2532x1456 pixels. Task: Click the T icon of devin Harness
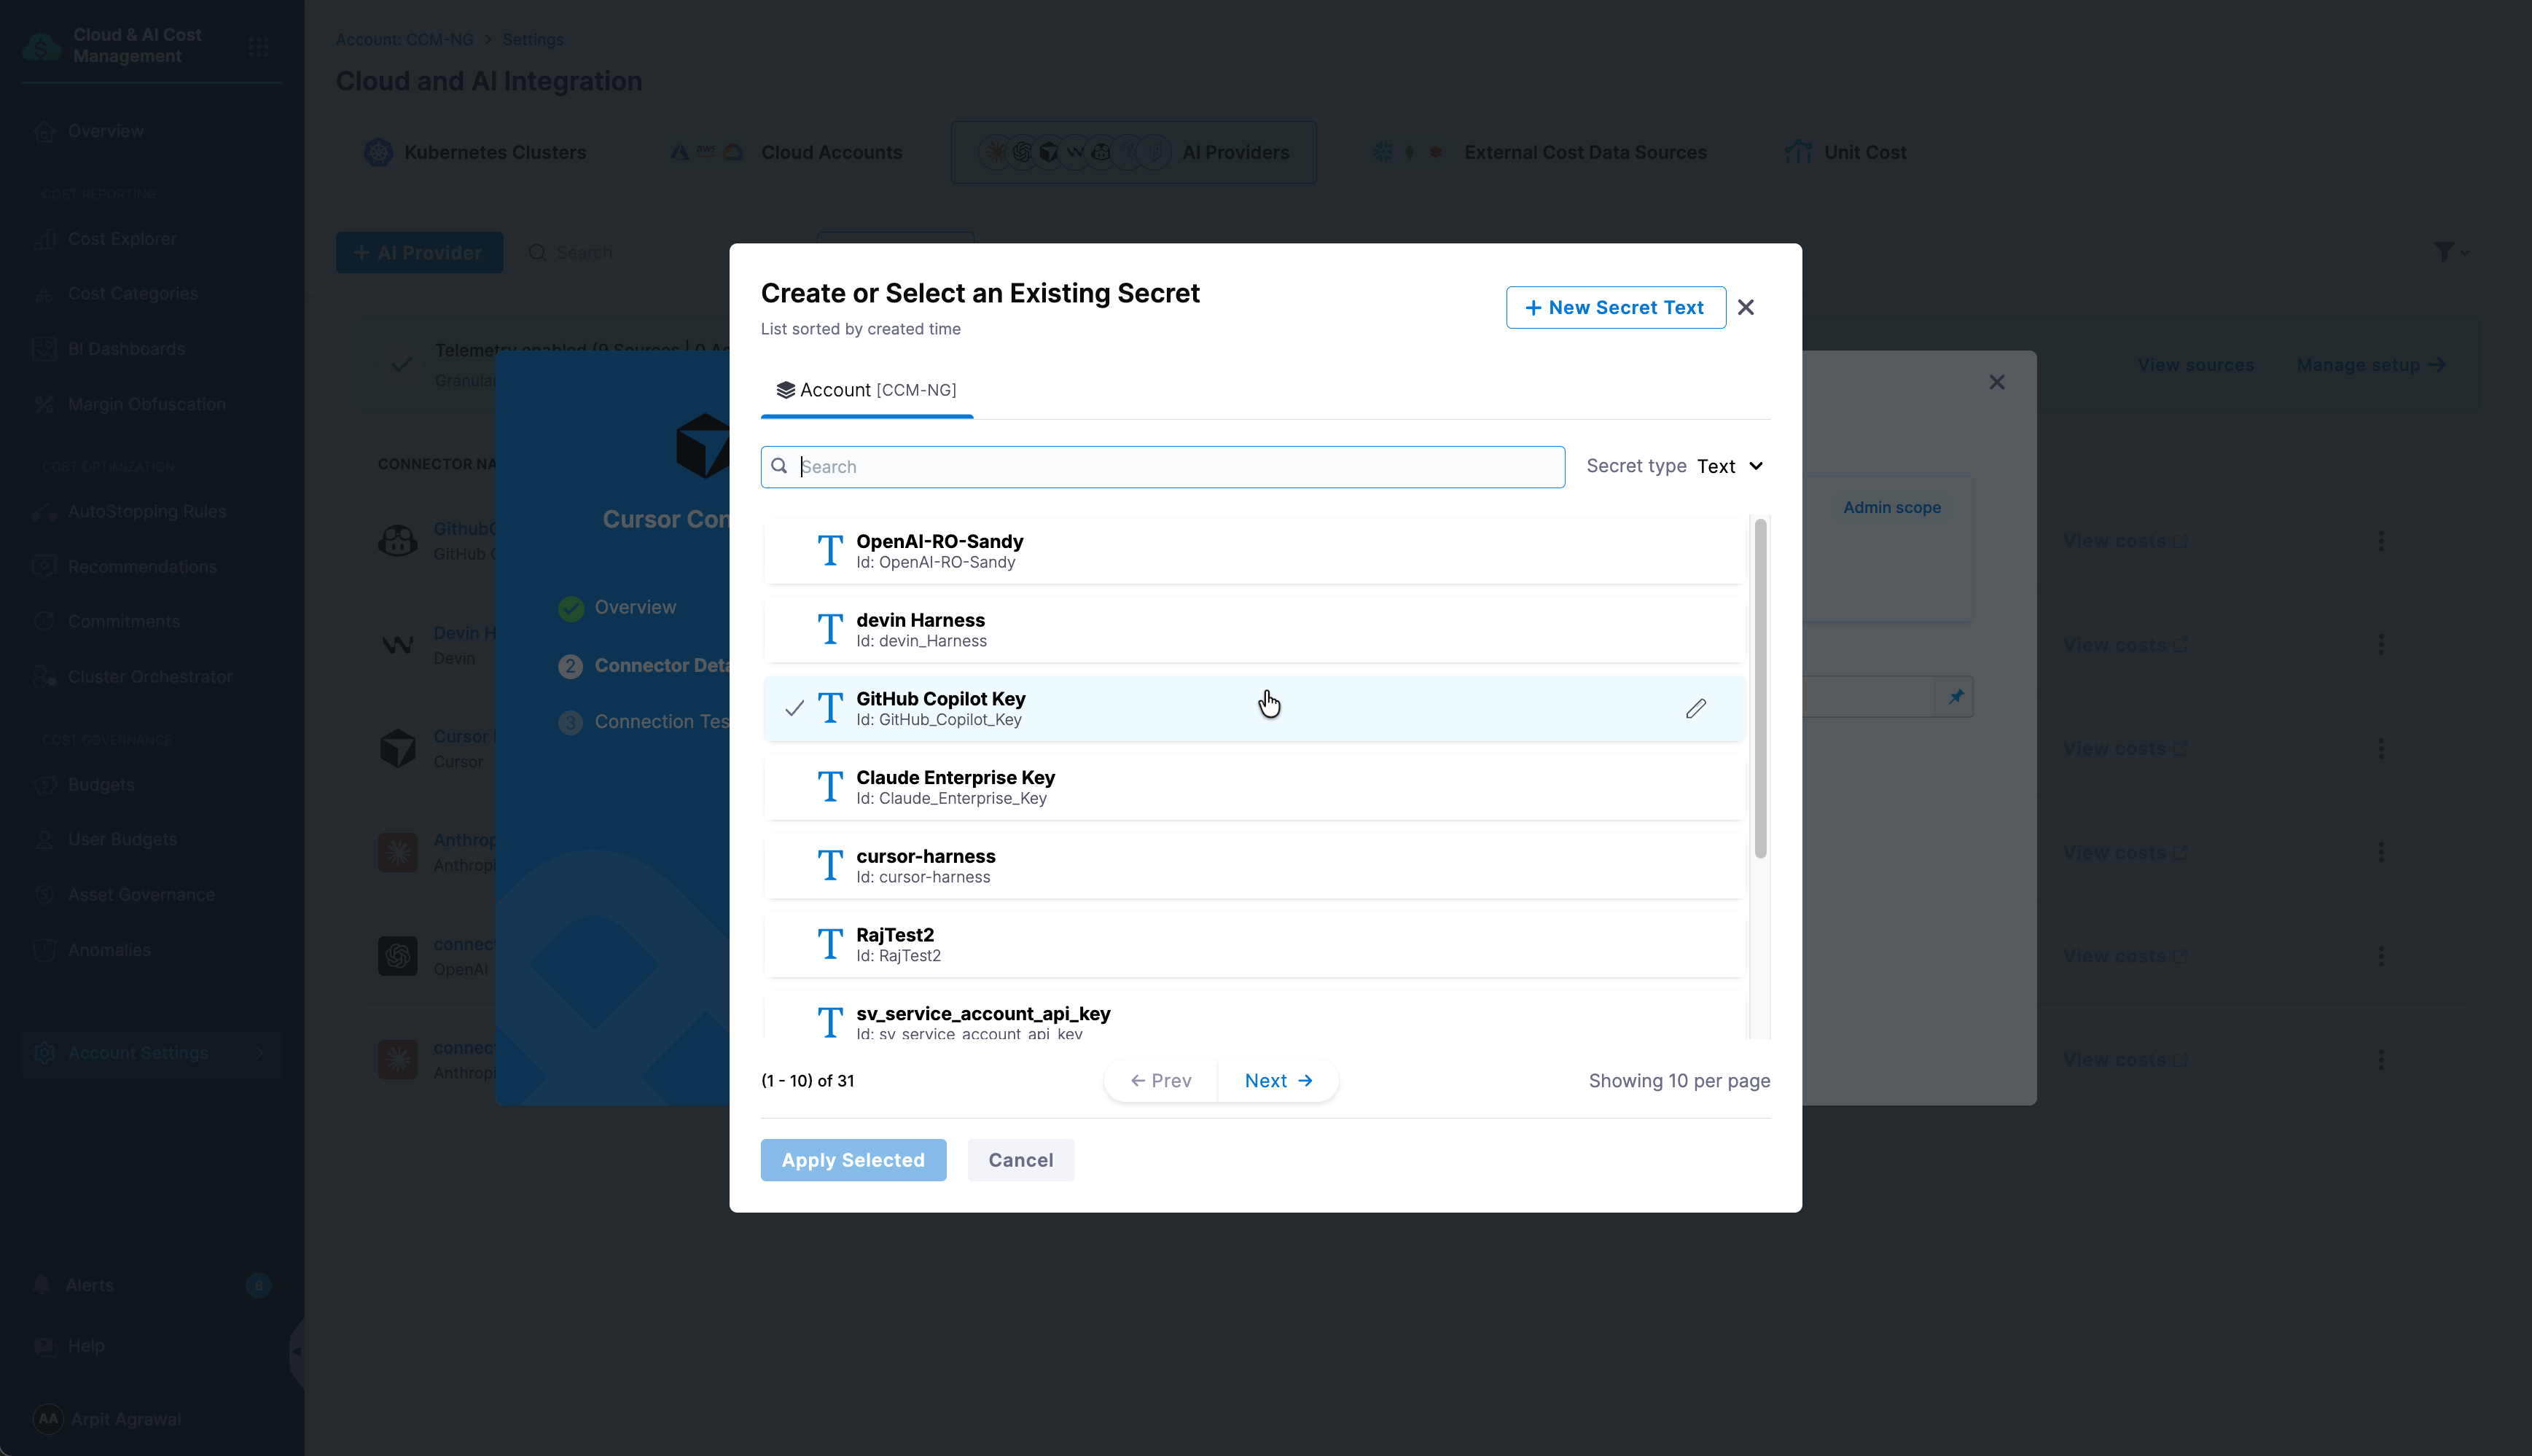click(829, 630)
